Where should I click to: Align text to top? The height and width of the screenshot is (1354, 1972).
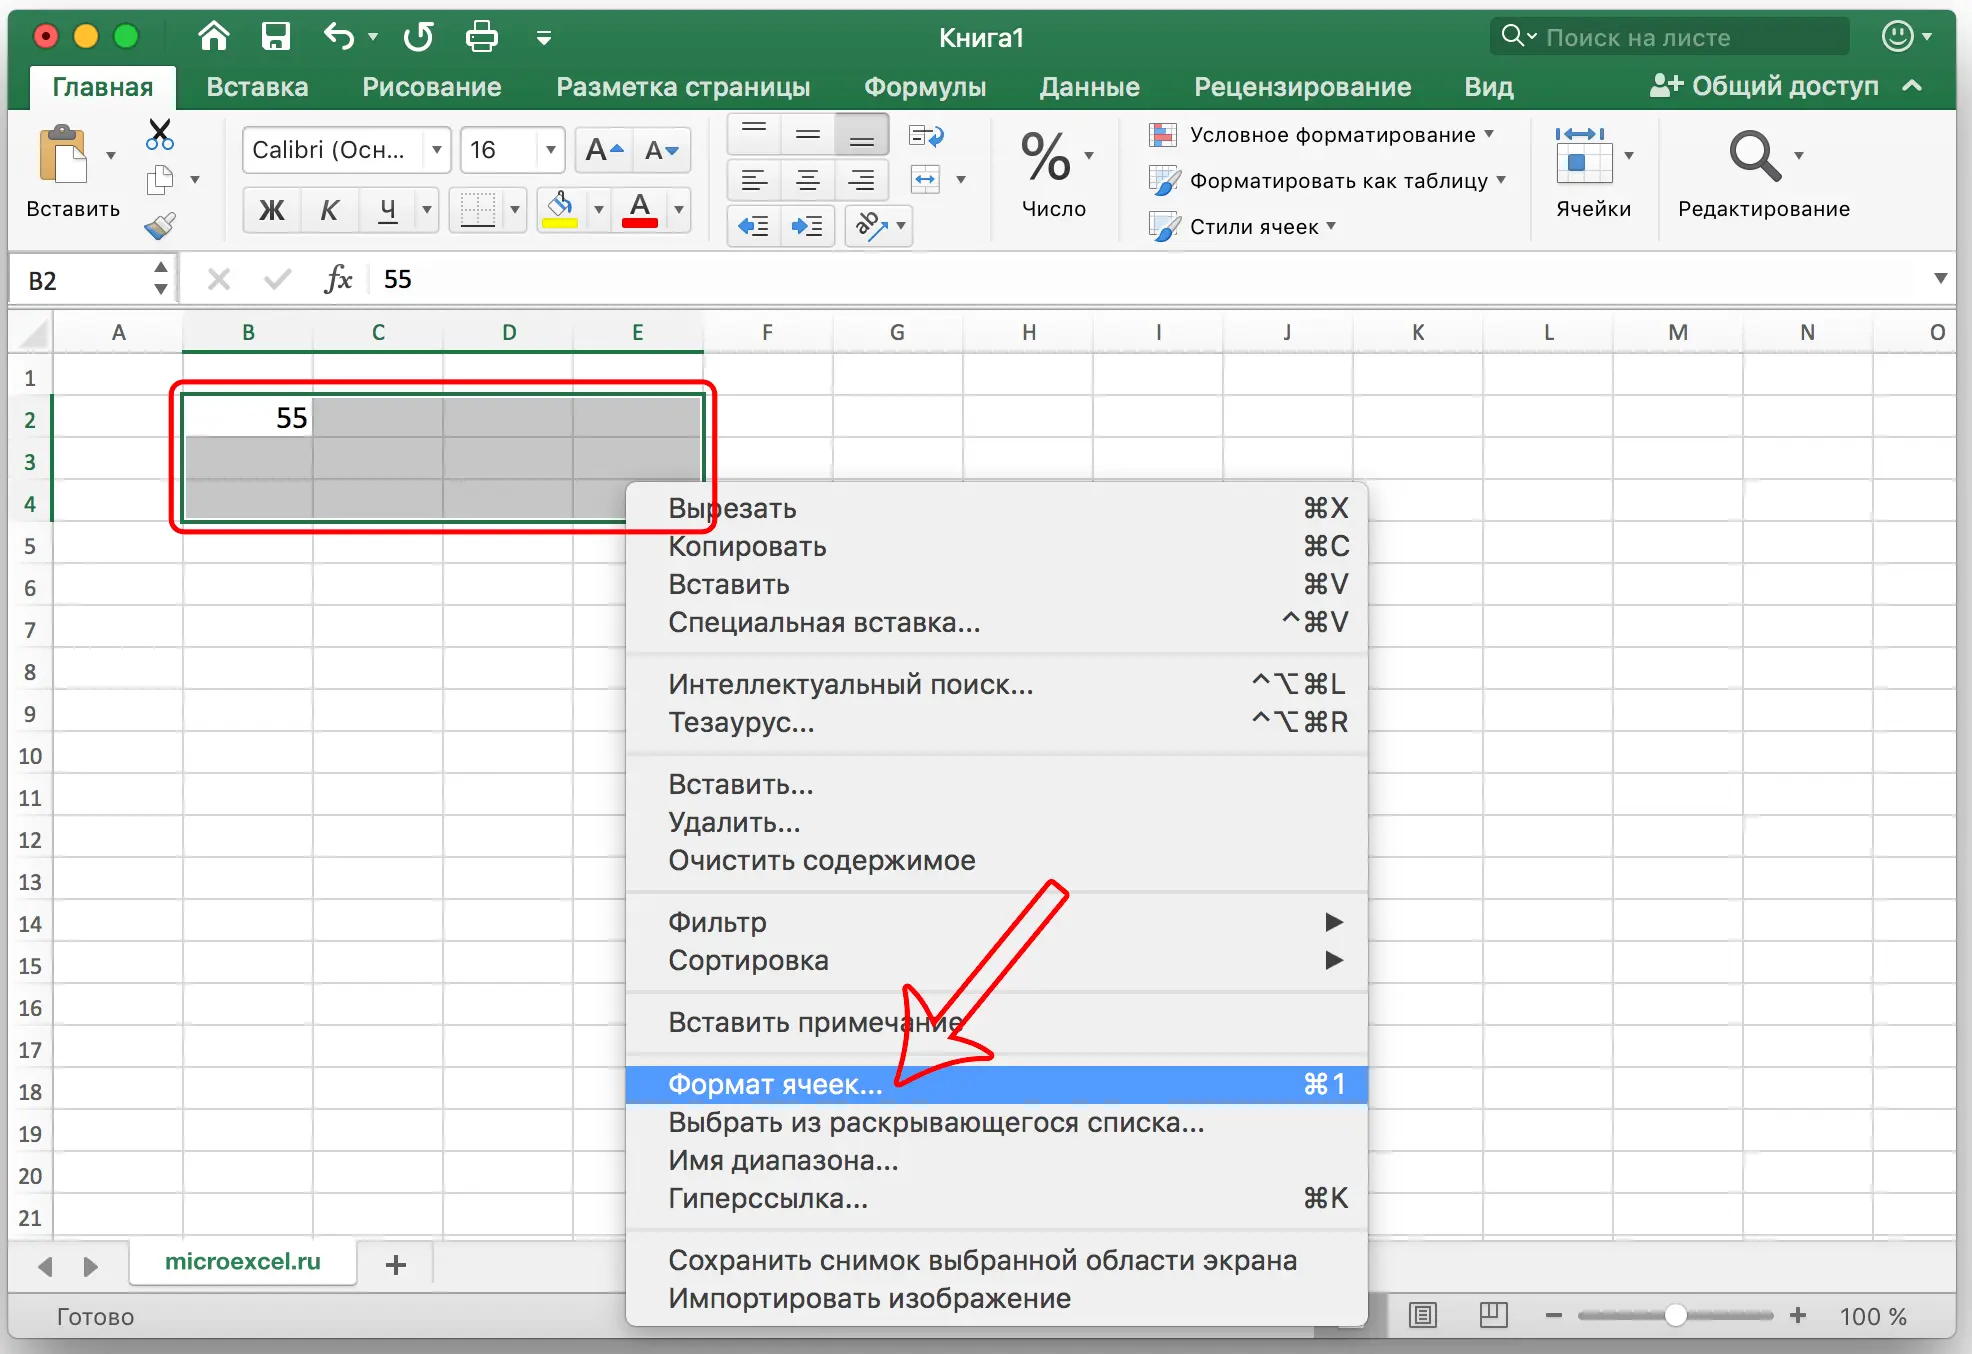(x=755, y=134)
